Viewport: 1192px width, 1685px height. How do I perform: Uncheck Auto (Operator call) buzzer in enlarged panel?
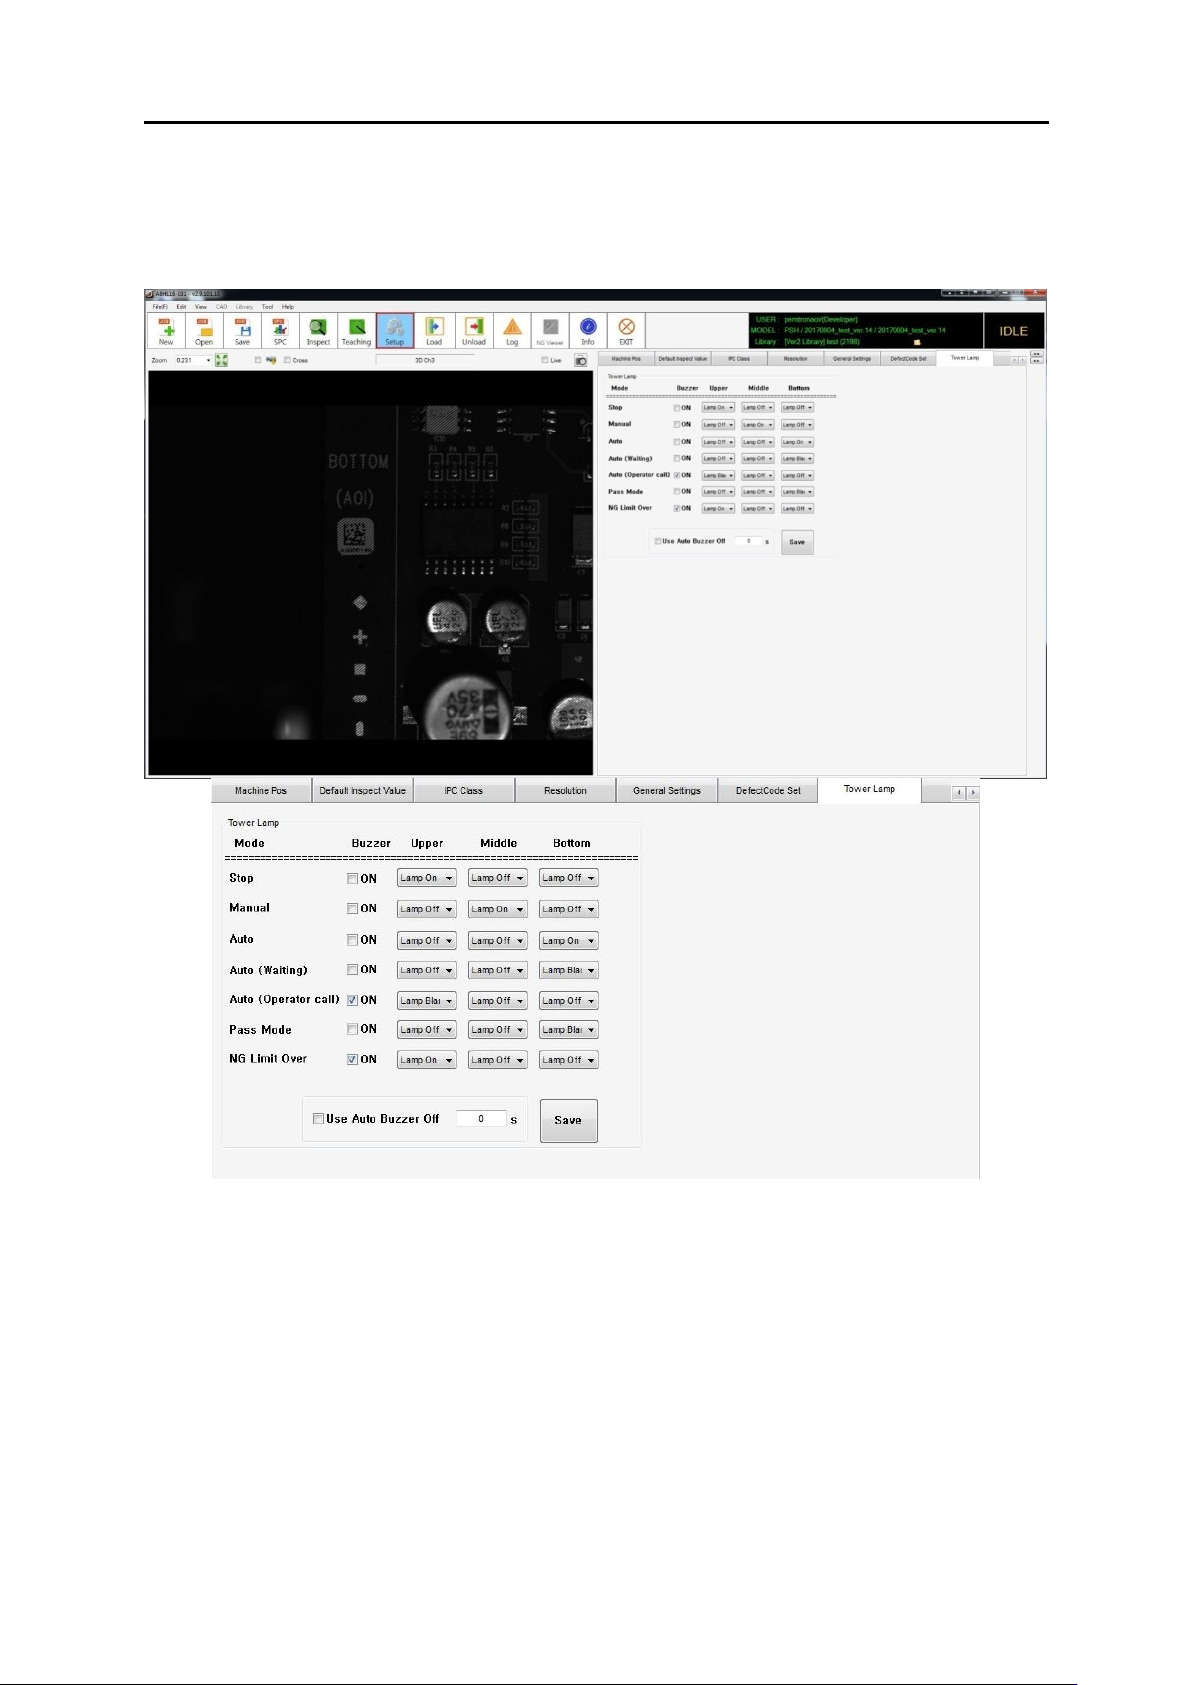pyautogui.click(x=352, y=1000)
